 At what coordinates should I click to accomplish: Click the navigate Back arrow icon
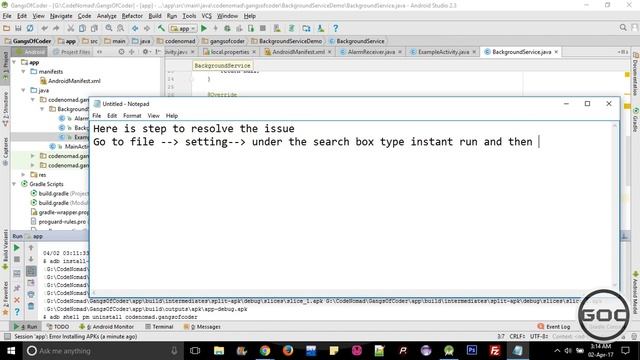[135, 28]
